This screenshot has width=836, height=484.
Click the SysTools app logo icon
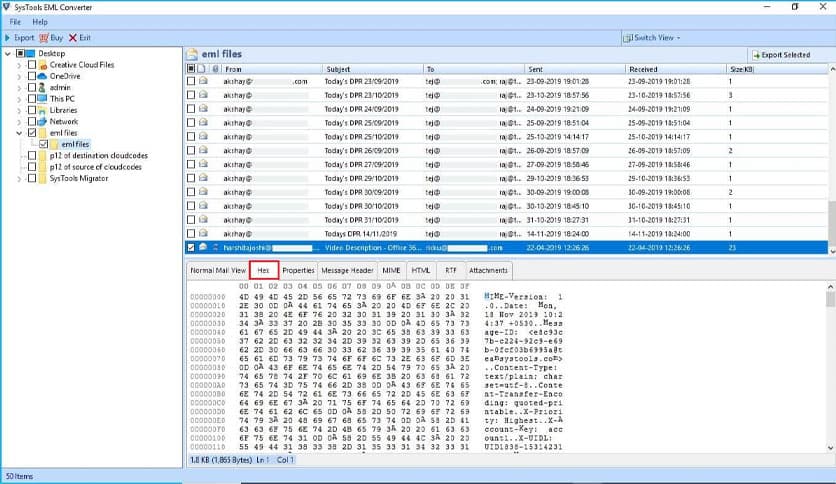(x=6, y=6)
